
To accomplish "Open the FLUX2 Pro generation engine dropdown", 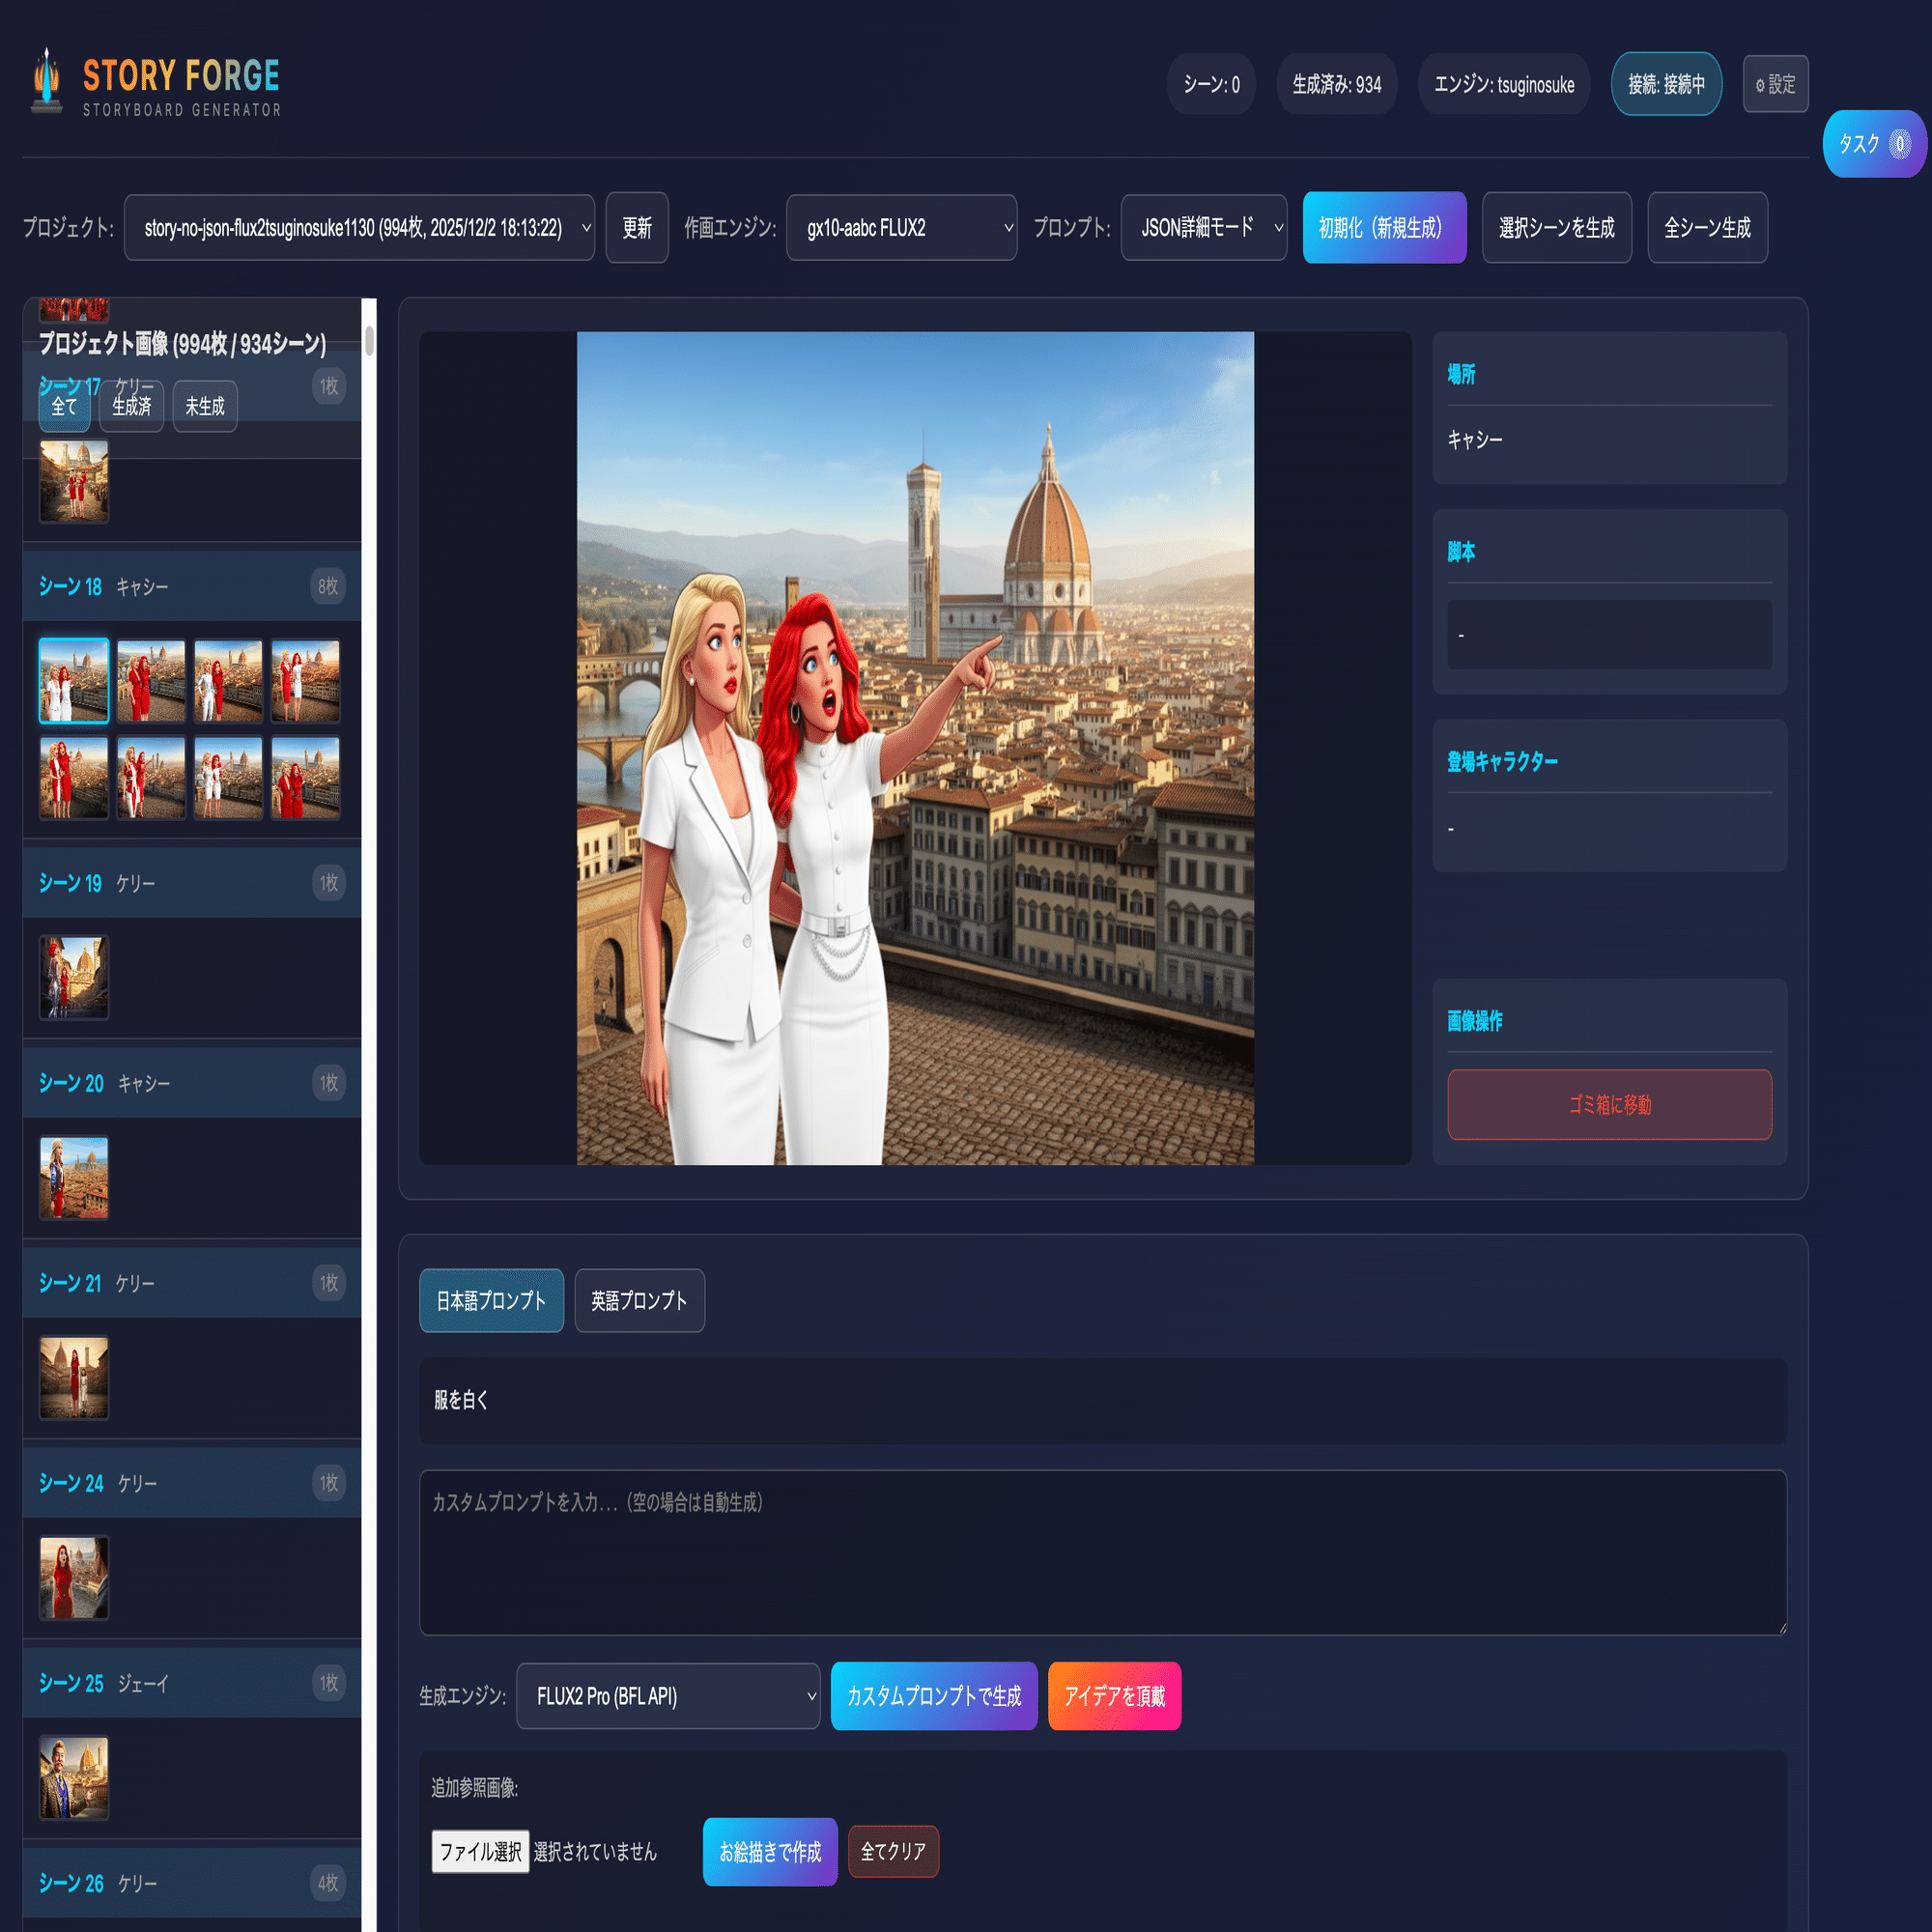I will pos(667,1696).
